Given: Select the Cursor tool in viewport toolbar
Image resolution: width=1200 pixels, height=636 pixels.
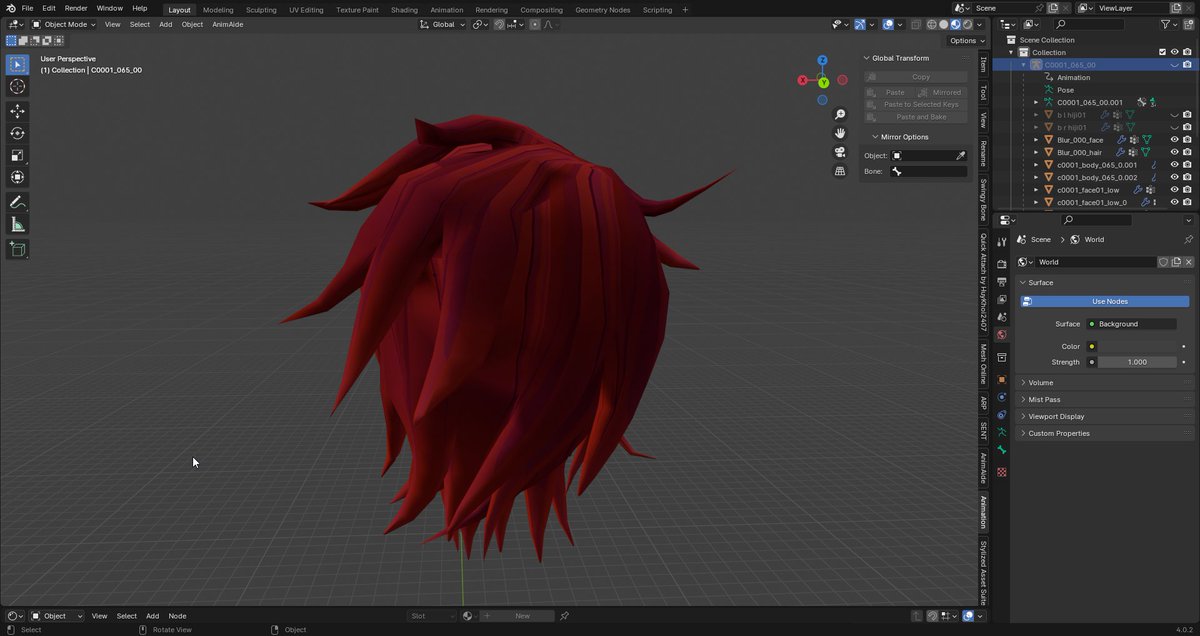Looking at the screenshot, I should [17, 87].
